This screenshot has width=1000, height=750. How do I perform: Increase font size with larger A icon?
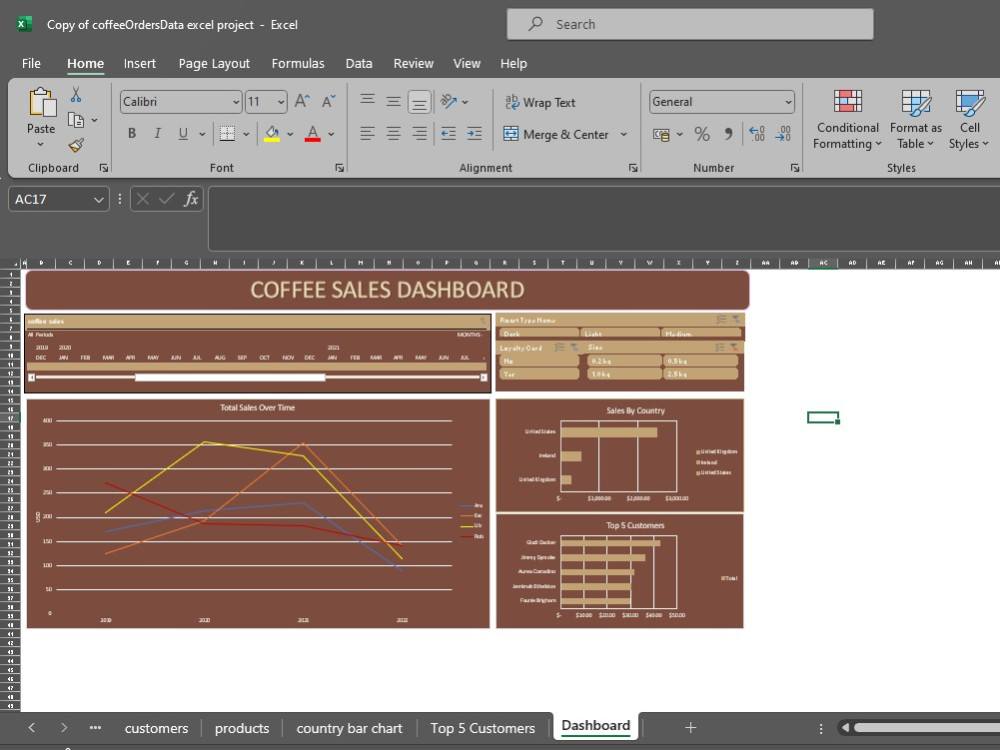pos(302,101)
